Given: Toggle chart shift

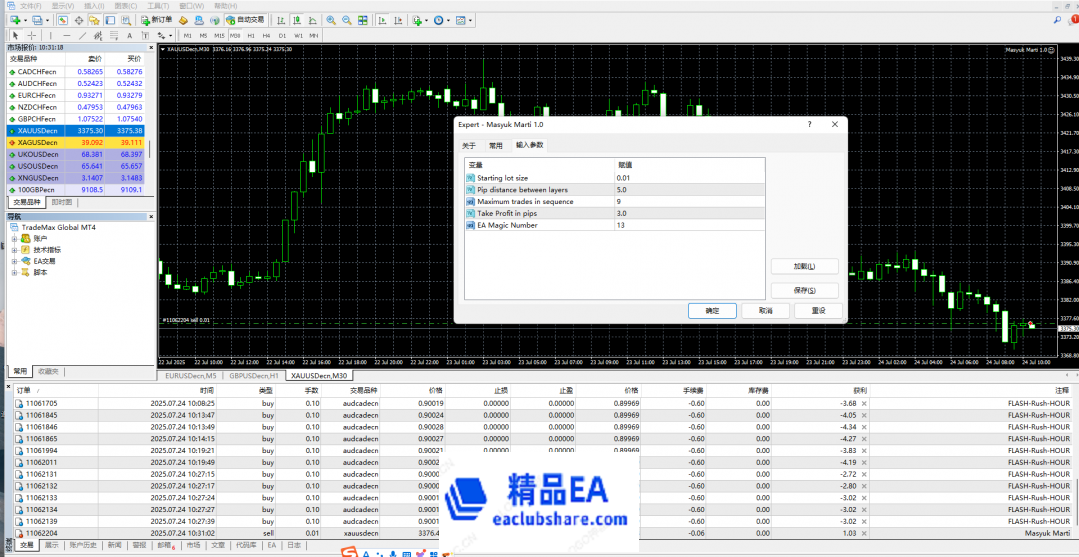Looking at the screenshot, I should pos(398,20).
